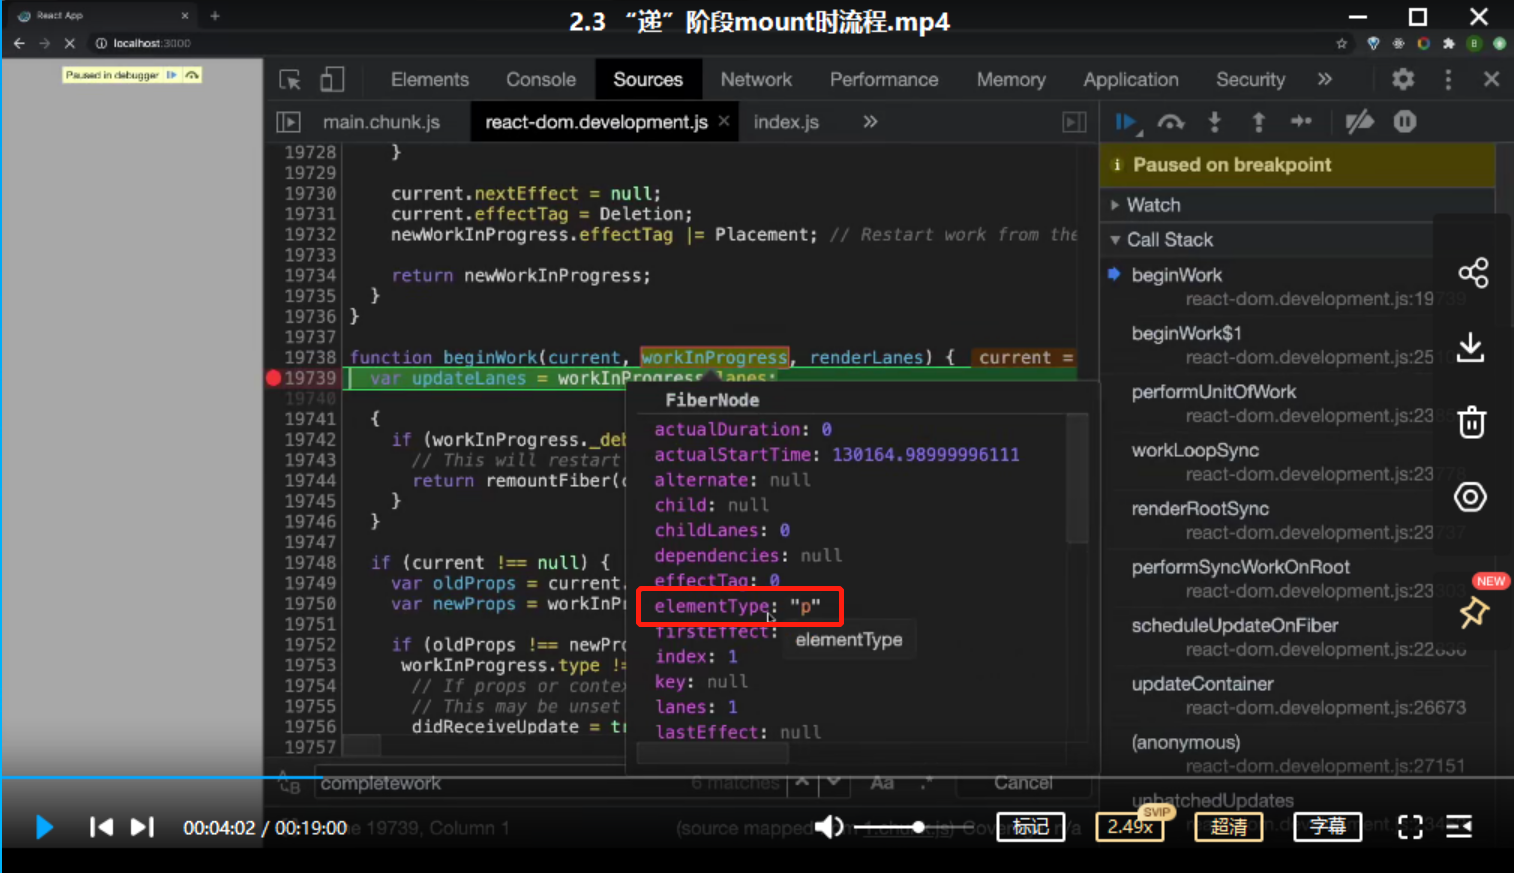The height and width of the screenshot is (873, 1514).
Task: Step out of current function
Action: (x=1258, y=122)
